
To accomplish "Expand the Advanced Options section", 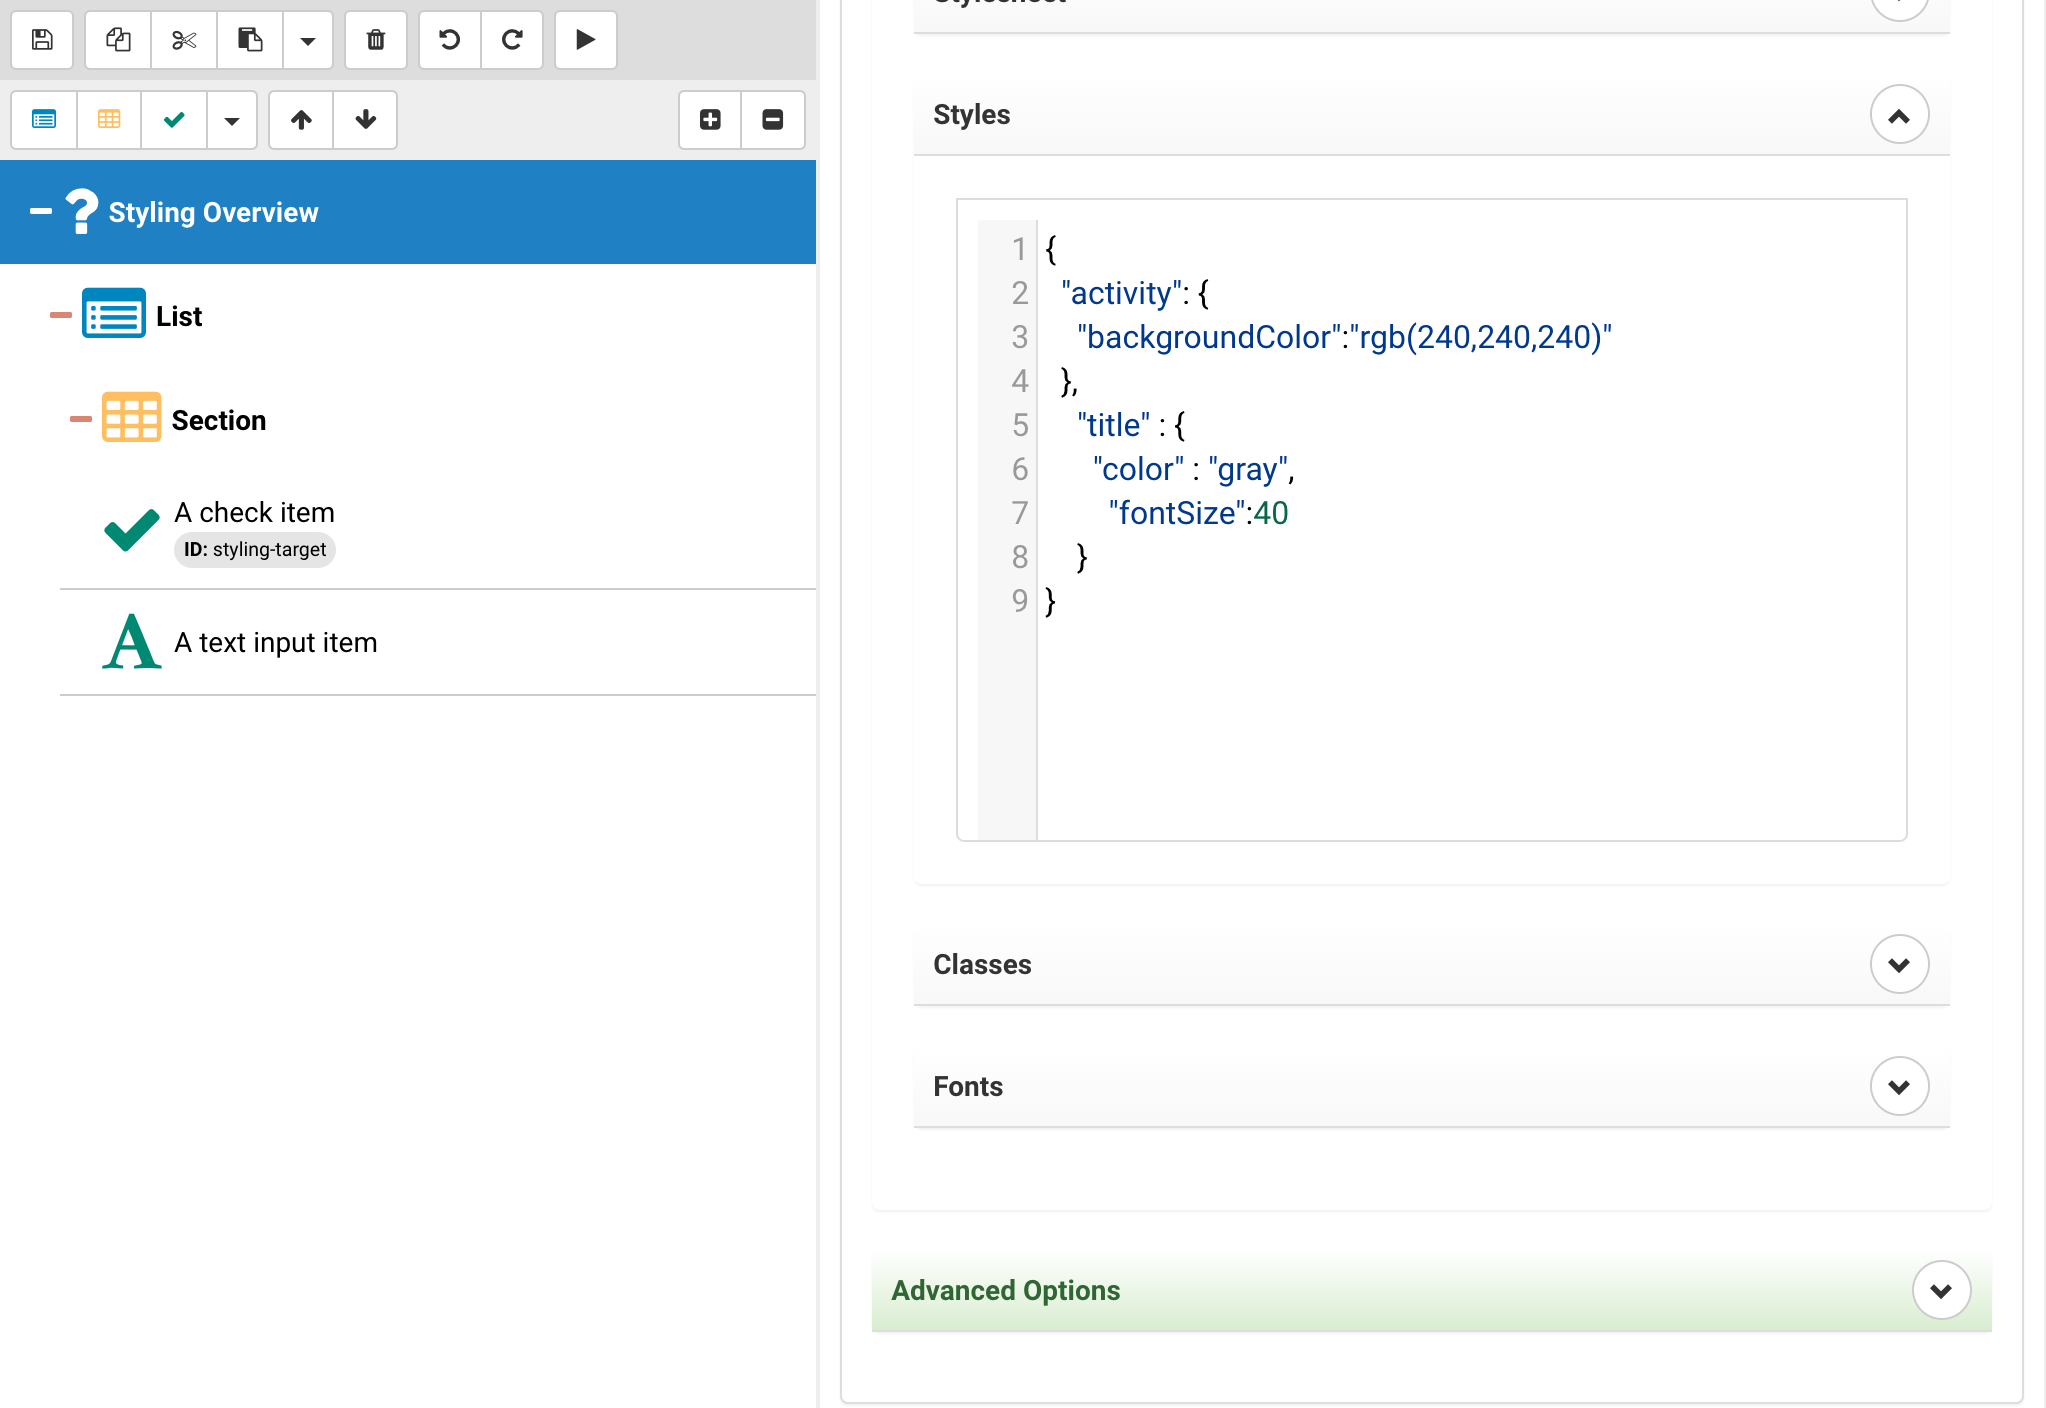I will pos(1941,1291).
